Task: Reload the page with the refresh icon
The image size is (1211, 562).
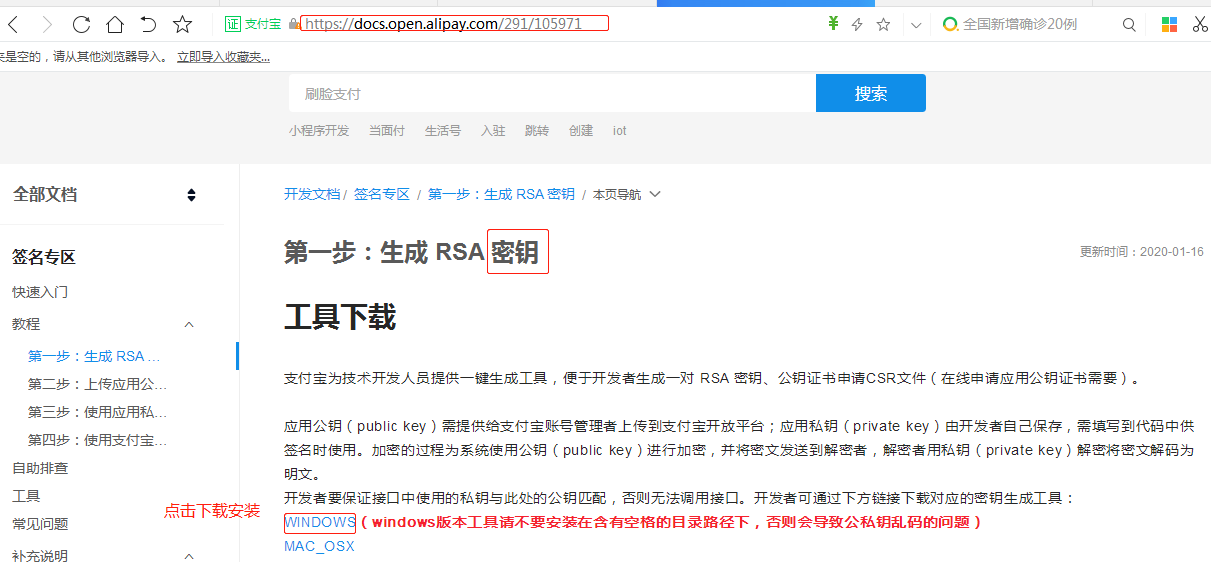Action: click(81, 24)
